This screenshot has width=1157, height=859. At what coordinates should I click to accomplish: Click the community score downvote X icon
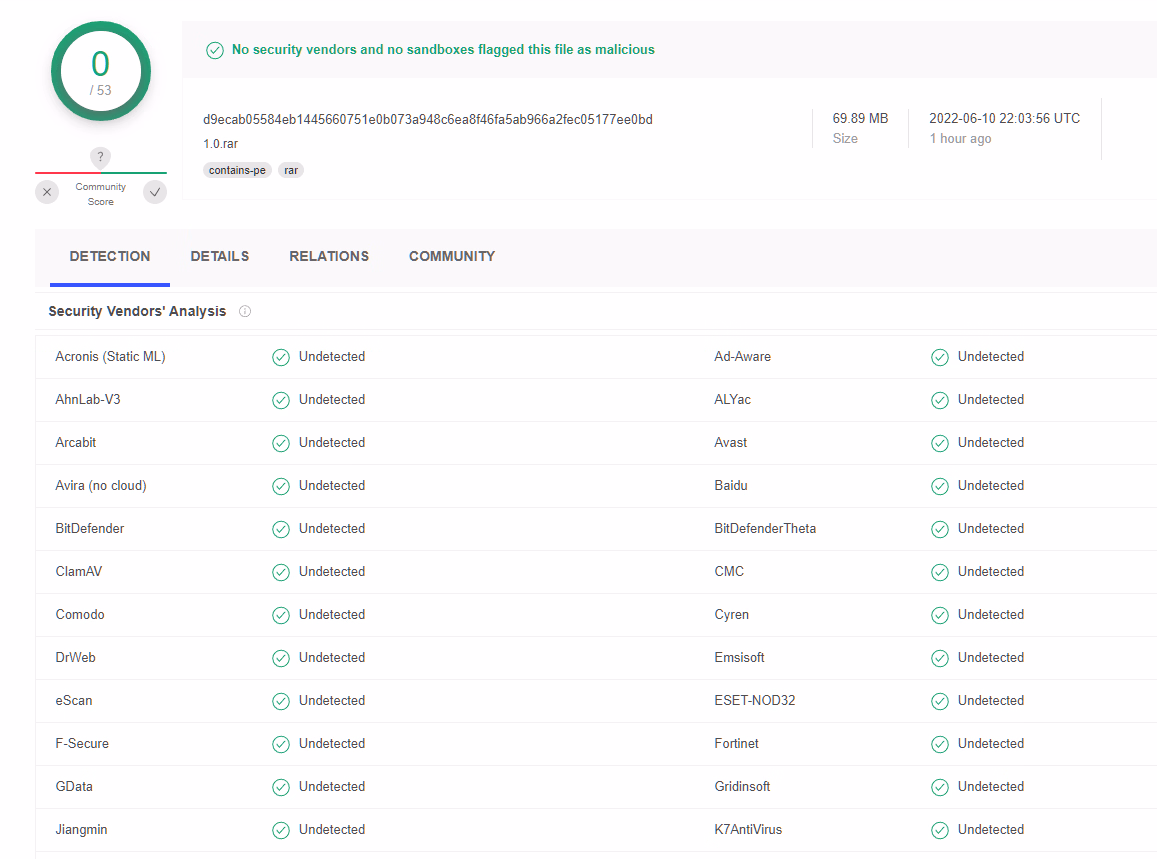coord(47,193)
